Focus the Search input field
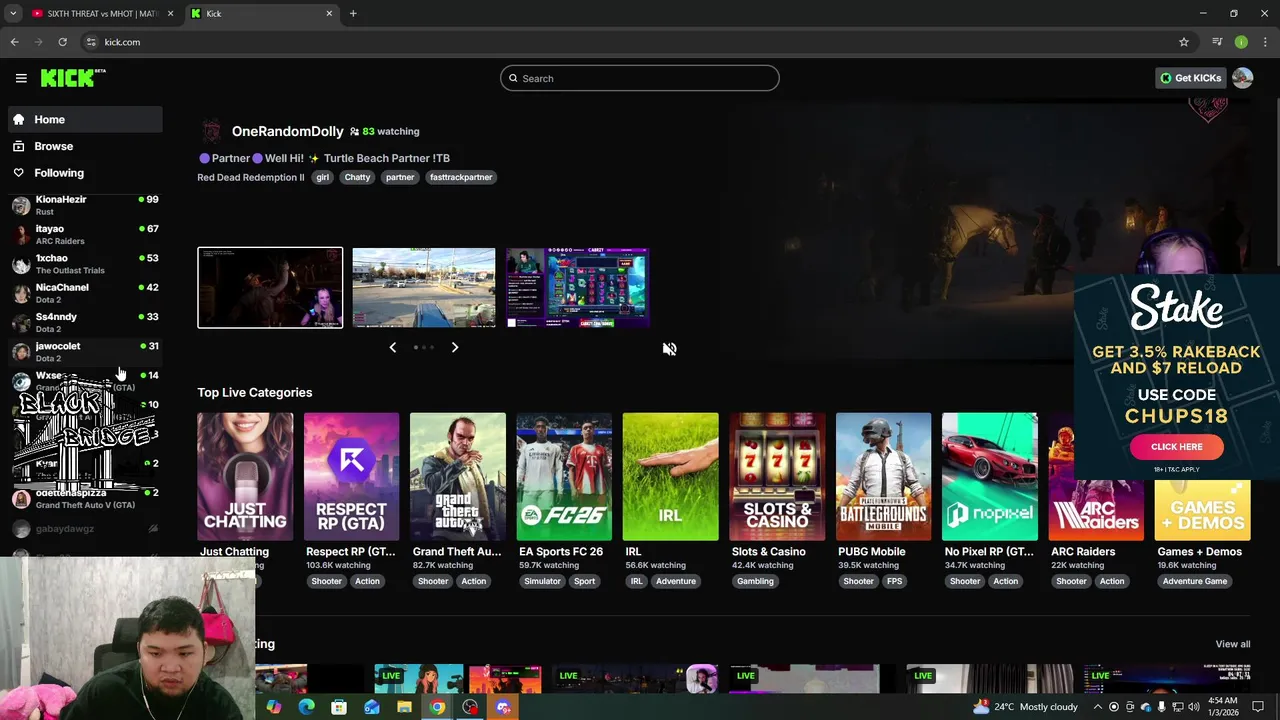The width and height of the screenshot is (1280, 720). (x=640, y=78)
